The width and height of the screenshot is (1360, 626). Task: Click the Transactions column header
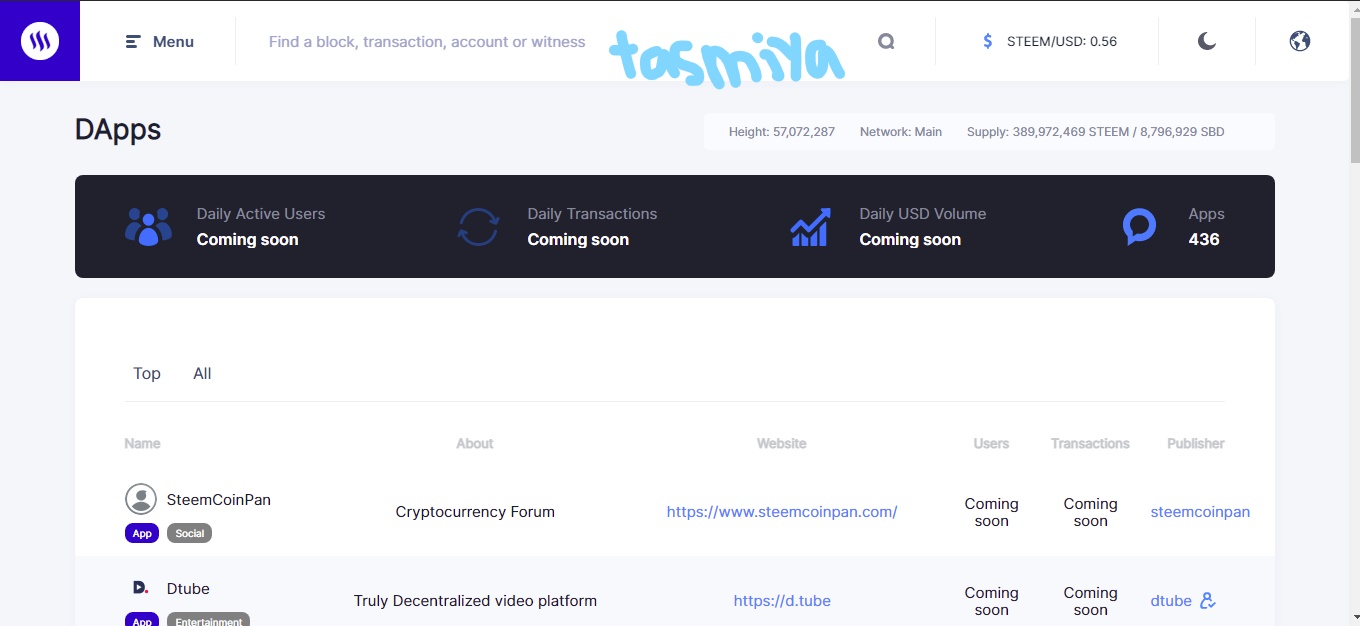point(1090,443)
